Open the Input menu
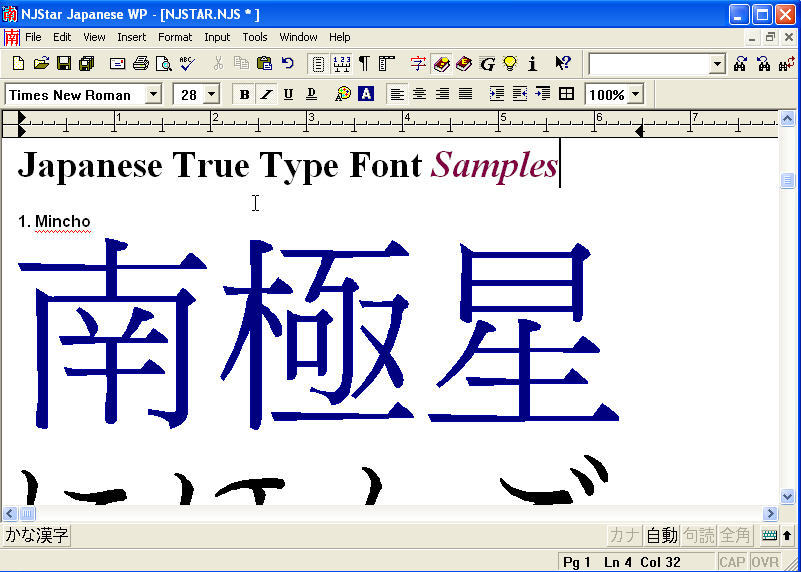 click(217, 37)
